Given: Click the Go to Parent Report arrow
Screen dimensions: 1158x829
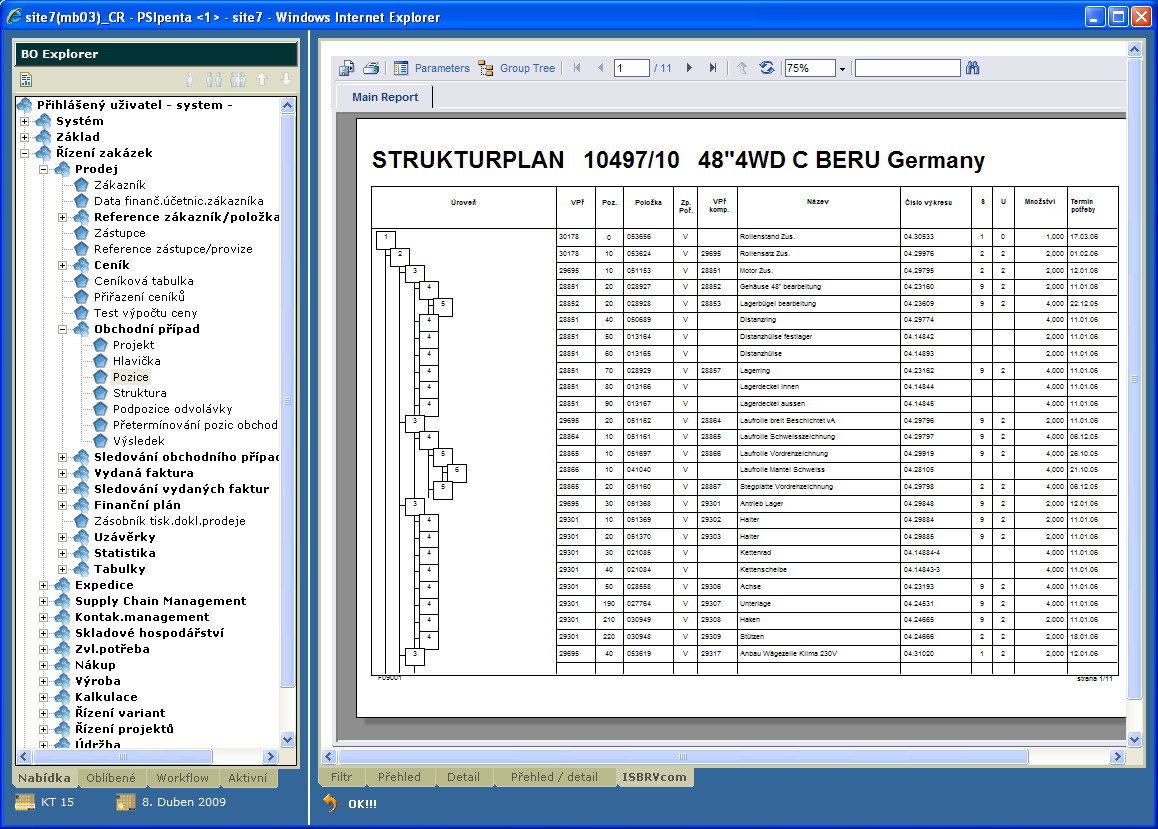Looking at the screenshot, I should tap(742, 68).
